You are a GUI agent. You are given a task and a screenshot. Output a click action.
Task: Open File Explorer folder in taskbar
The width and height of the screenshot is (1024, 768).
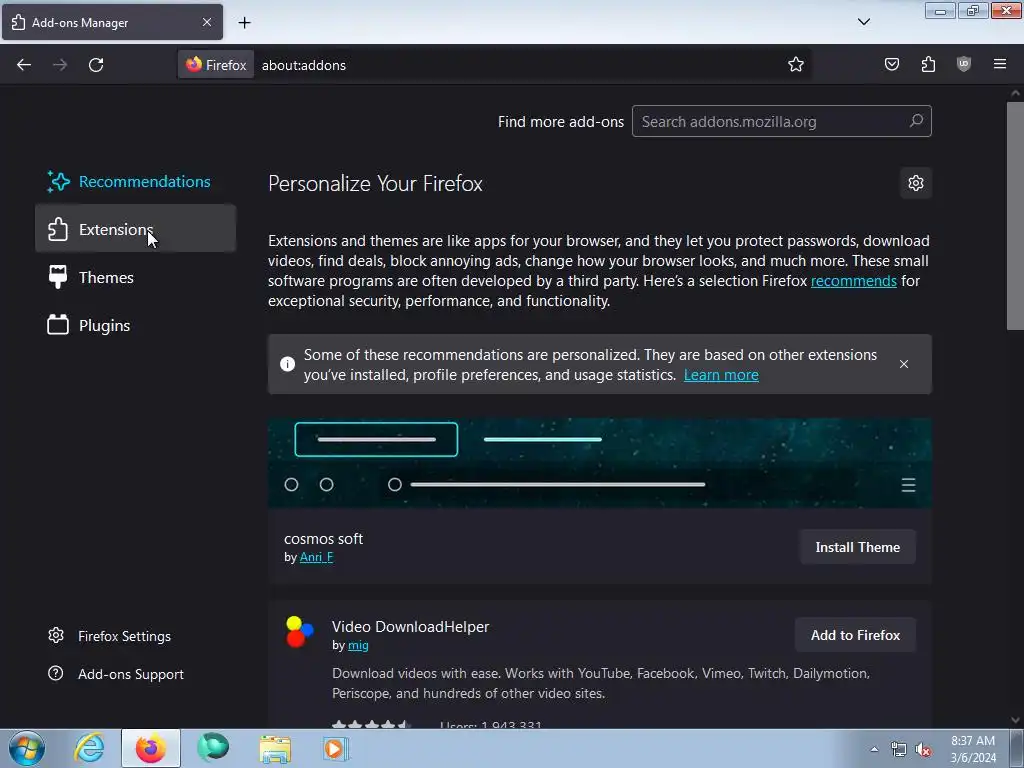(x=275, y=748)
